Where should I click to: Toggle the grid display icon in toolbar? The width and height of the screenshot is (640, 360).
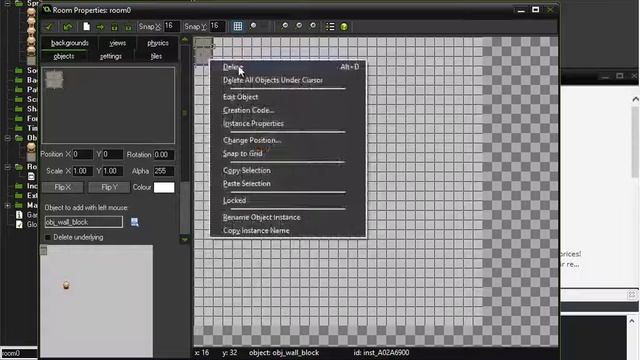click(x=238, y=27)
